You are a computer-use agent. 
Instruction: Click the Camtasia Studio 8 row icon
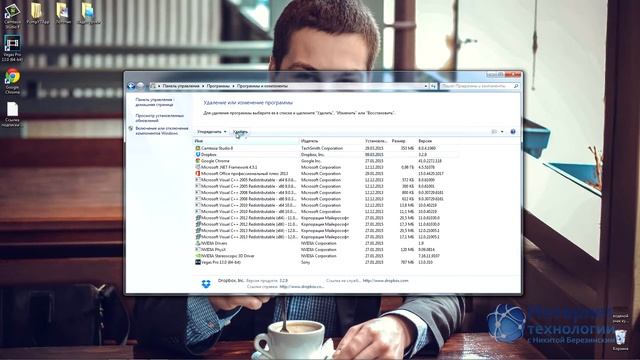198,148
